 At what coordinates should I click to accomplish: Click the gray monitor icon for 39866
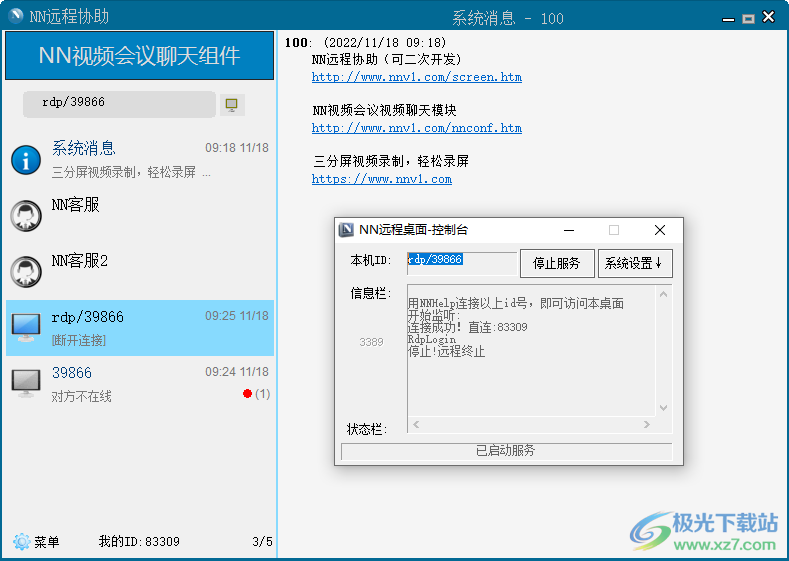[x=26, y=383]
